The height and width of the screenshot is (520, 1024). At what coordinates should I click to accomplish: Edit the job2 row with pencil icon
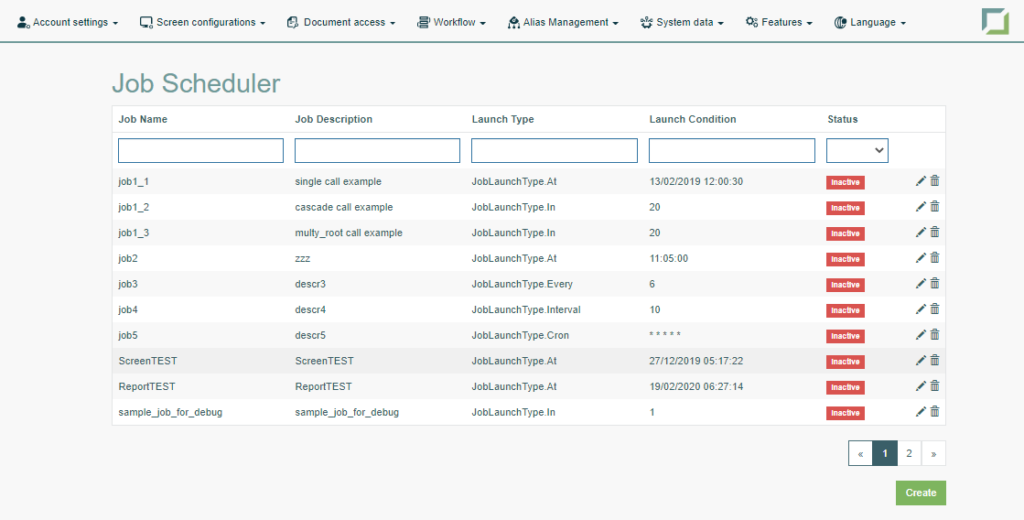point(921,258)
